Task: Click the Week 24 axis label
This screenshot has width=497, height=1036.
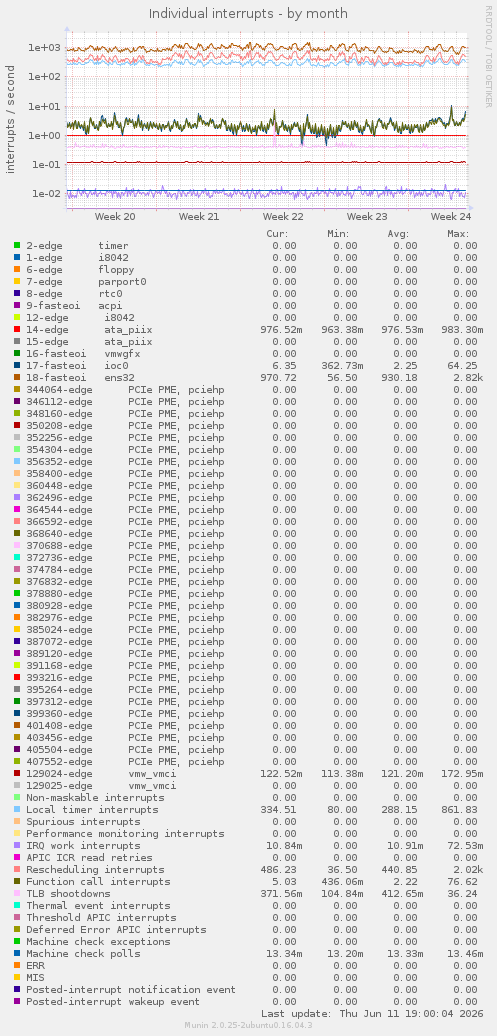Action: [451, 217]
